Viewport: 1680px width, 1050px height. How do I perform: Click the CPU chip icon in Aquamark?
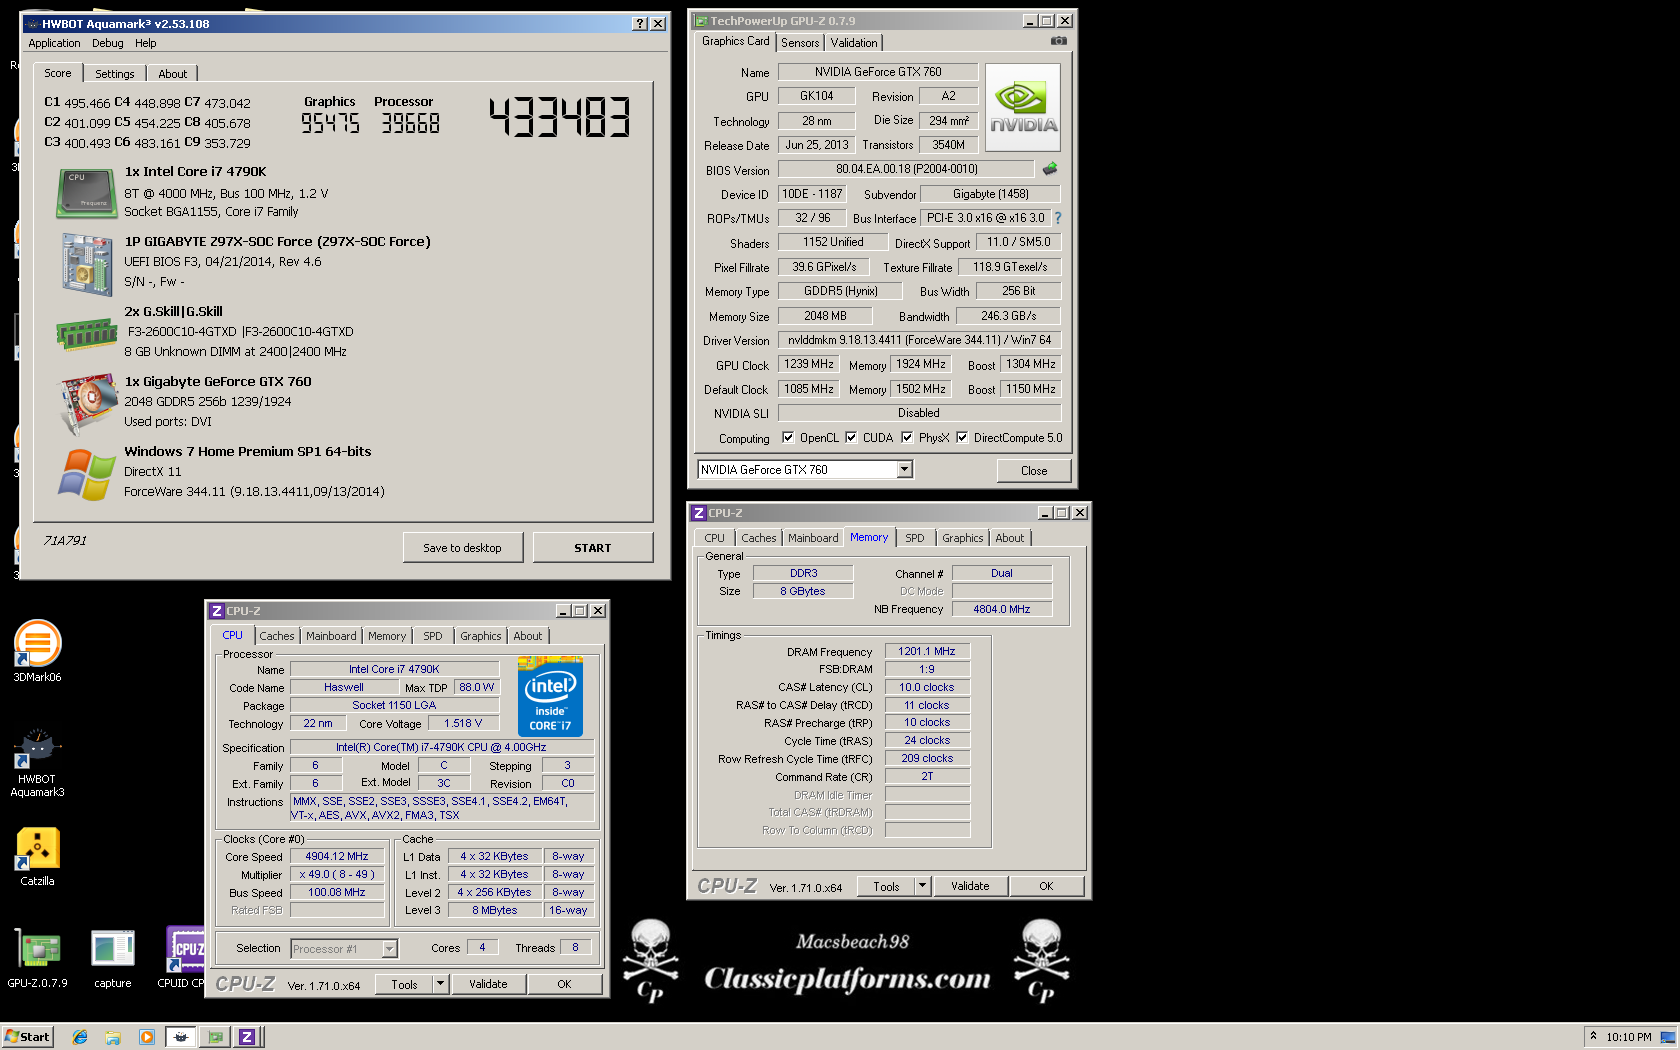86,193
